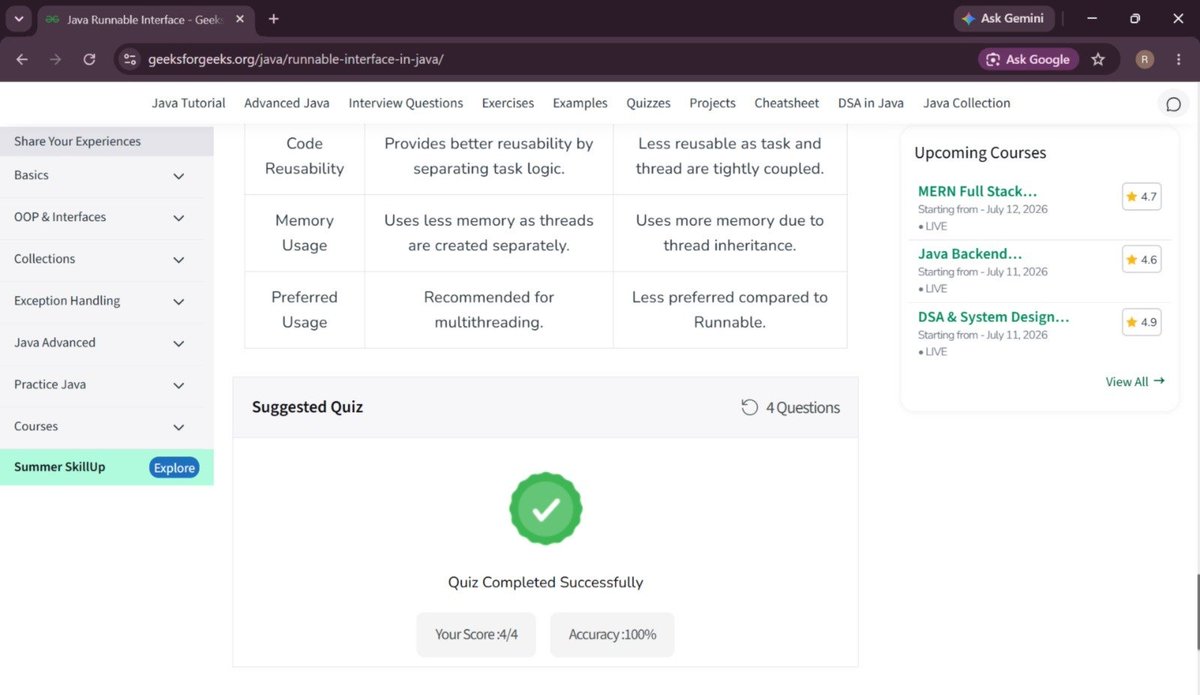
Task: Click the Upcoming Courses heading
Action: tap(980, 153)
